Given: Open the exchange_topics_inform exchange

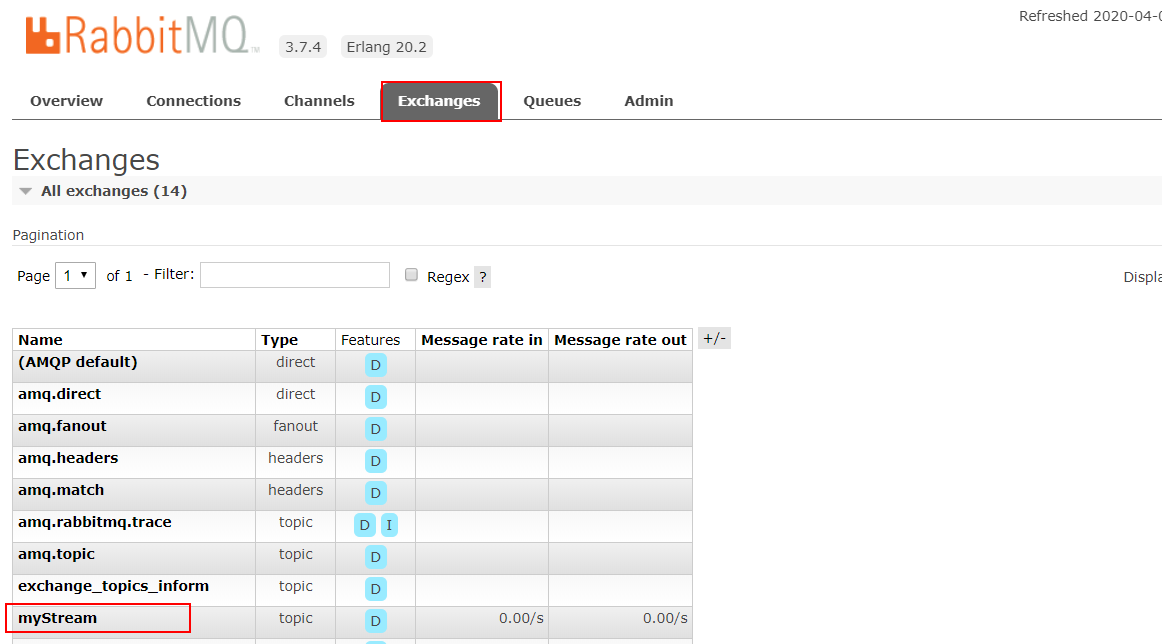Looking at the screenshot, I should pyautogui.click(x=113, y=586).
